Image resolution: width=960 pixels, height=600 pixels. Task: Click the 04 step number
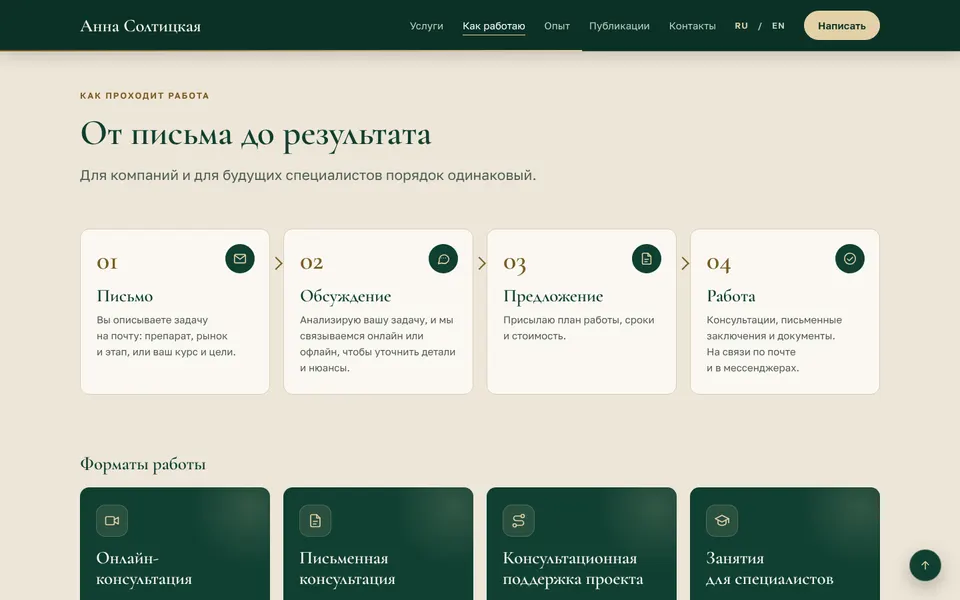coord(719,263)
